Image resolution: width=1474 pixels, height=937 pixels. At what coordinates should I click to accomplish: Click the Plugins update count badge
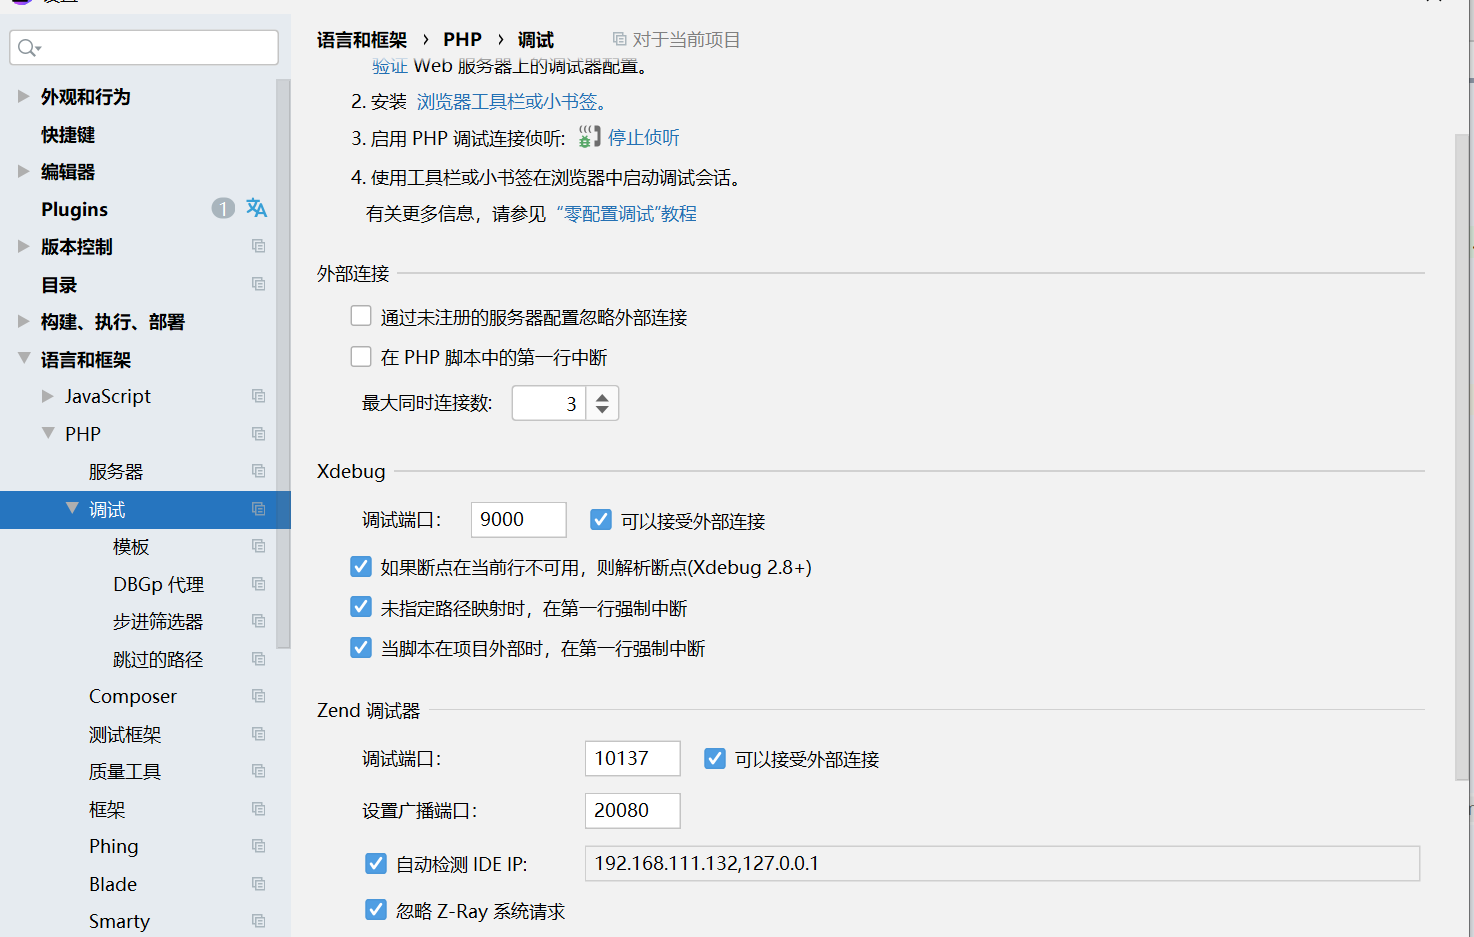point(223,208)
